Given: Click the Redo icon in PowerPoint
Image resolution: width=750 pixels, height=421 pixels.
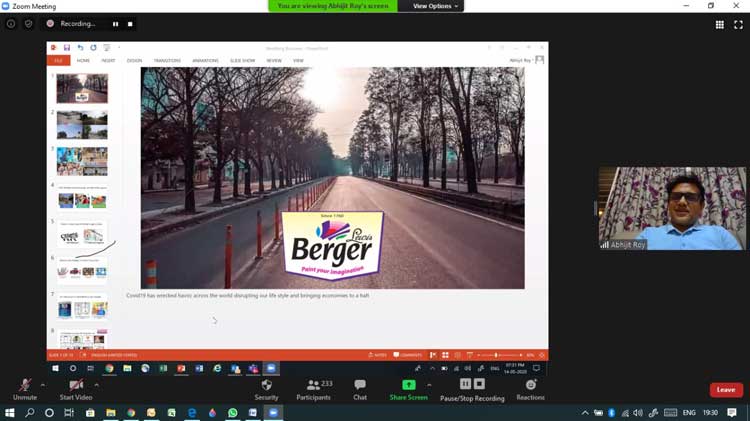Looking at the screenshot, I should click(x=93, y=48).
